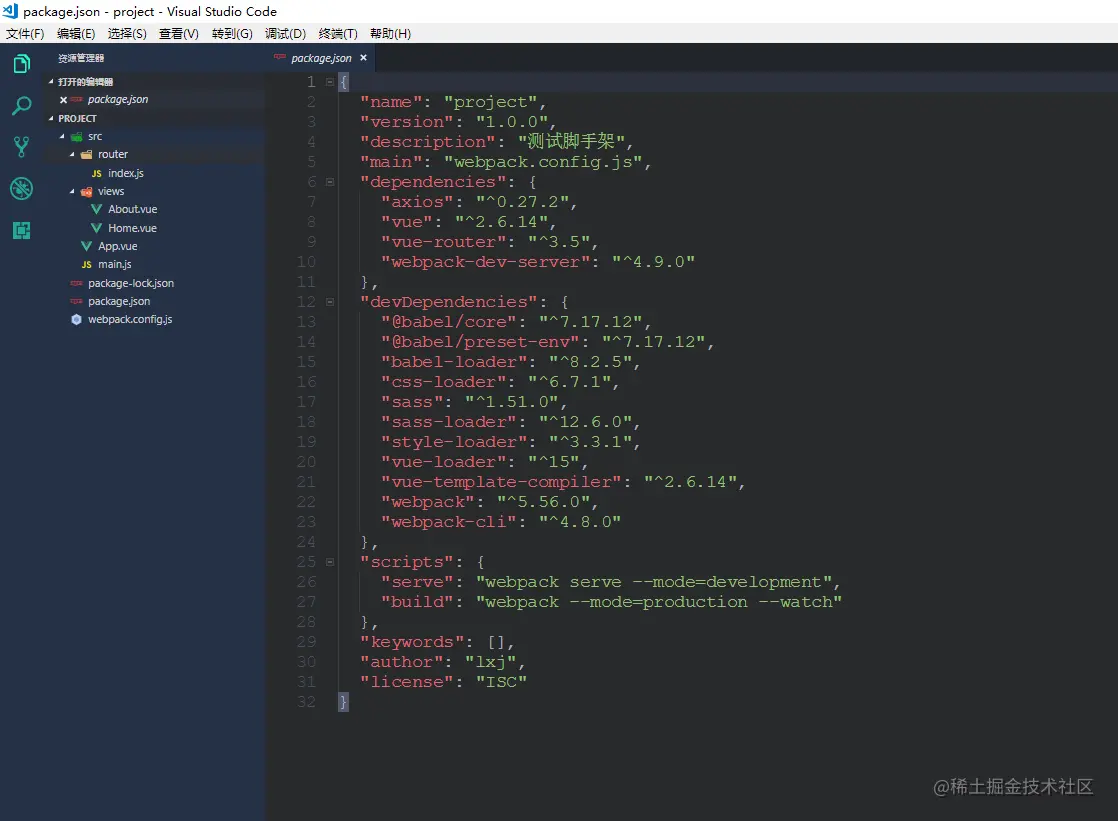Collapse the router folder arrow

point(72,154)
